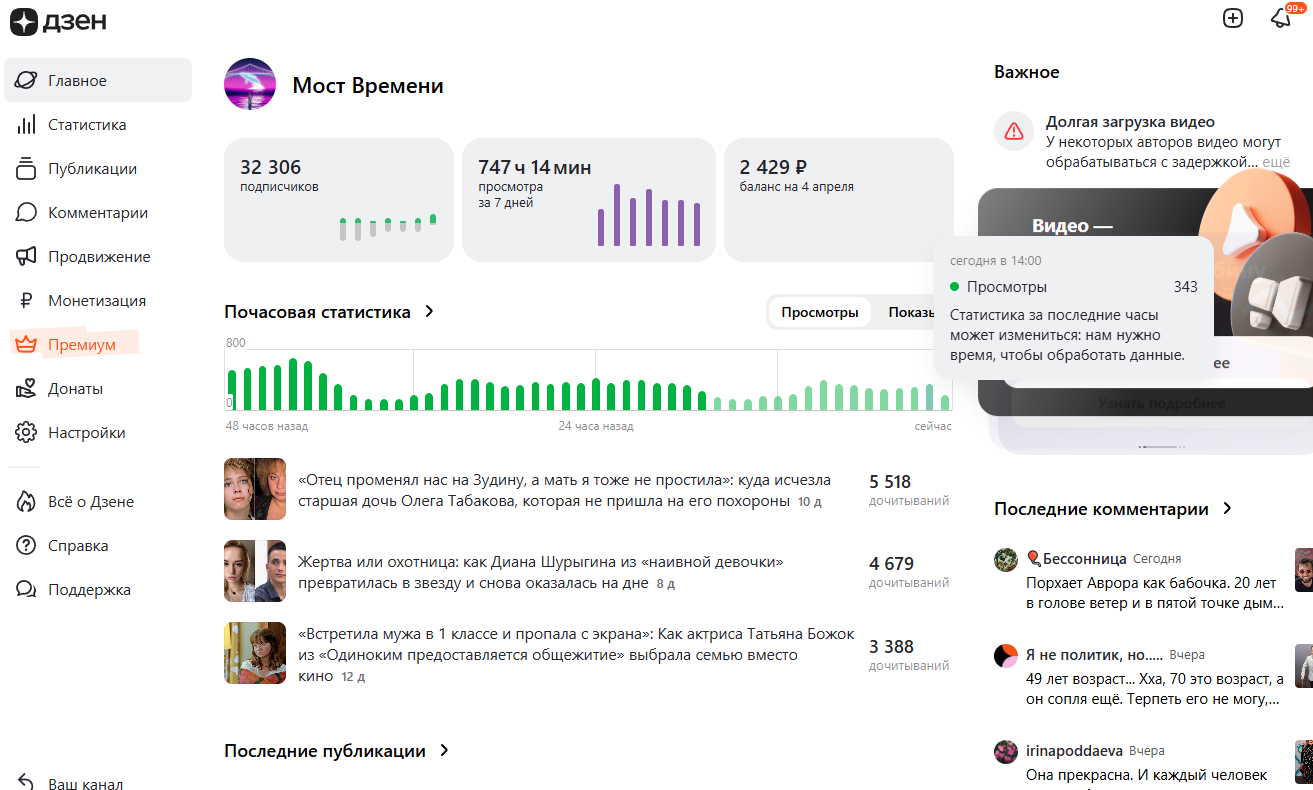Open Донаты section label
The width and height of the screenshot is (1313, 790).
(76, 389)
